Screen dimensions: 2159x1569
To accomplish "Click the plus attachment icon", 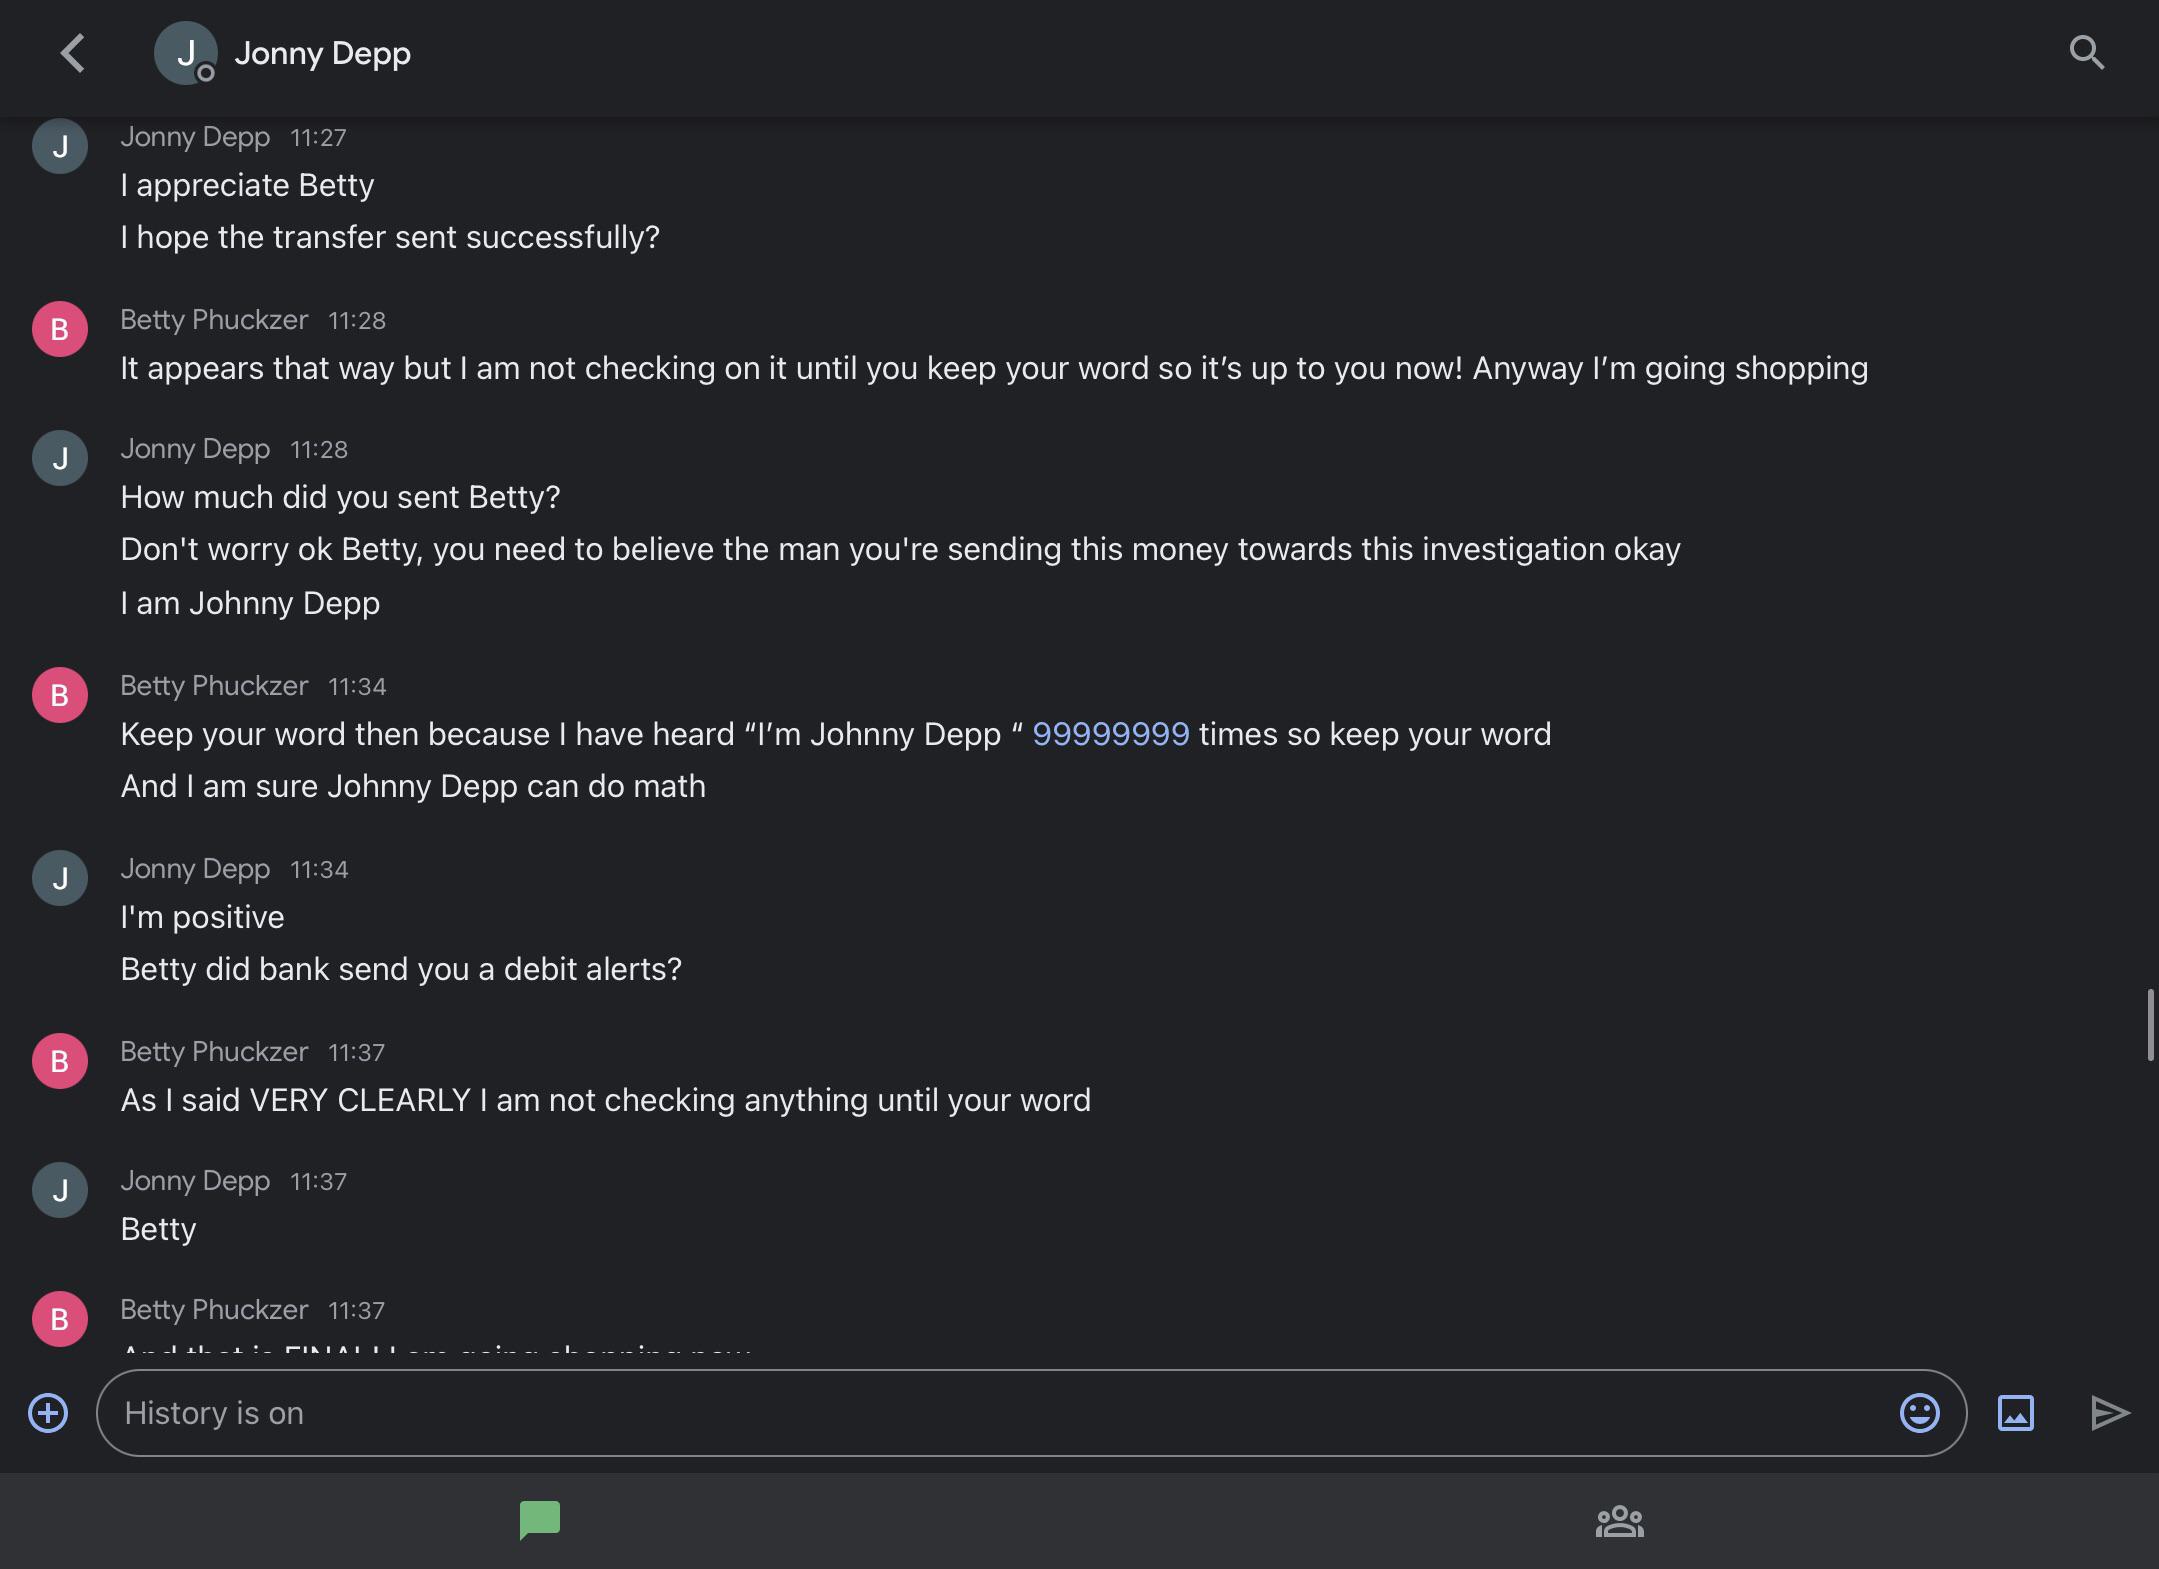I will [x=48, y=1413].
